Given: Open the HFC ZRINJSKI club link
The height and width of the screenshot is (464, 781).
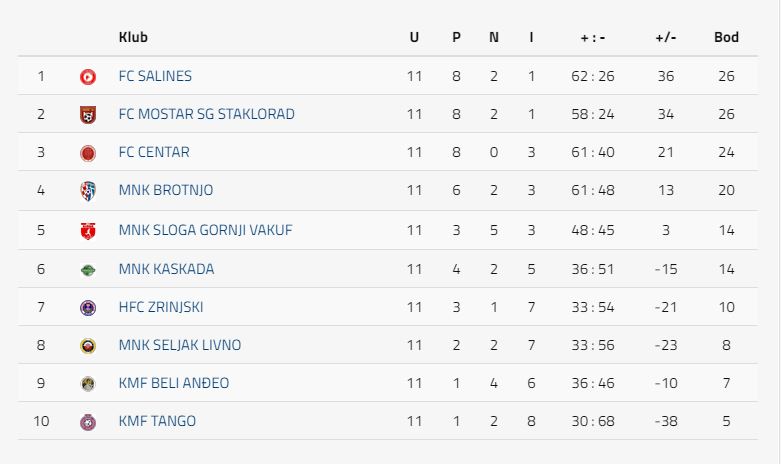Looking at the screenshot, I should tap(161, 307).
